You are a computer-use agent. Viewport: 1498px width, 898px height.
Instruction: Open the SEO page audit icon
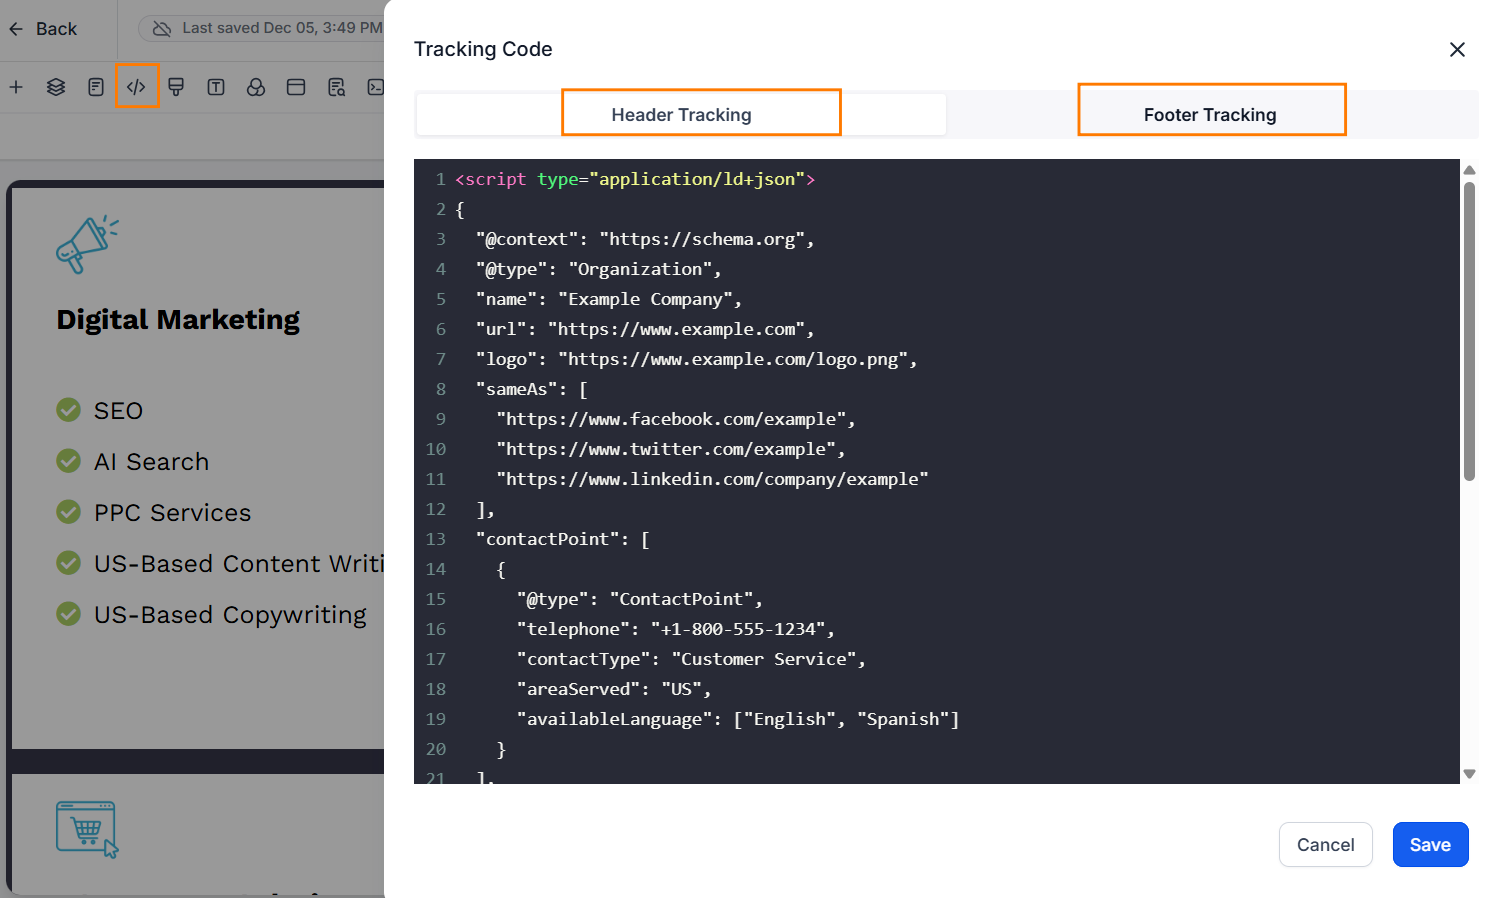pos(336,87)
